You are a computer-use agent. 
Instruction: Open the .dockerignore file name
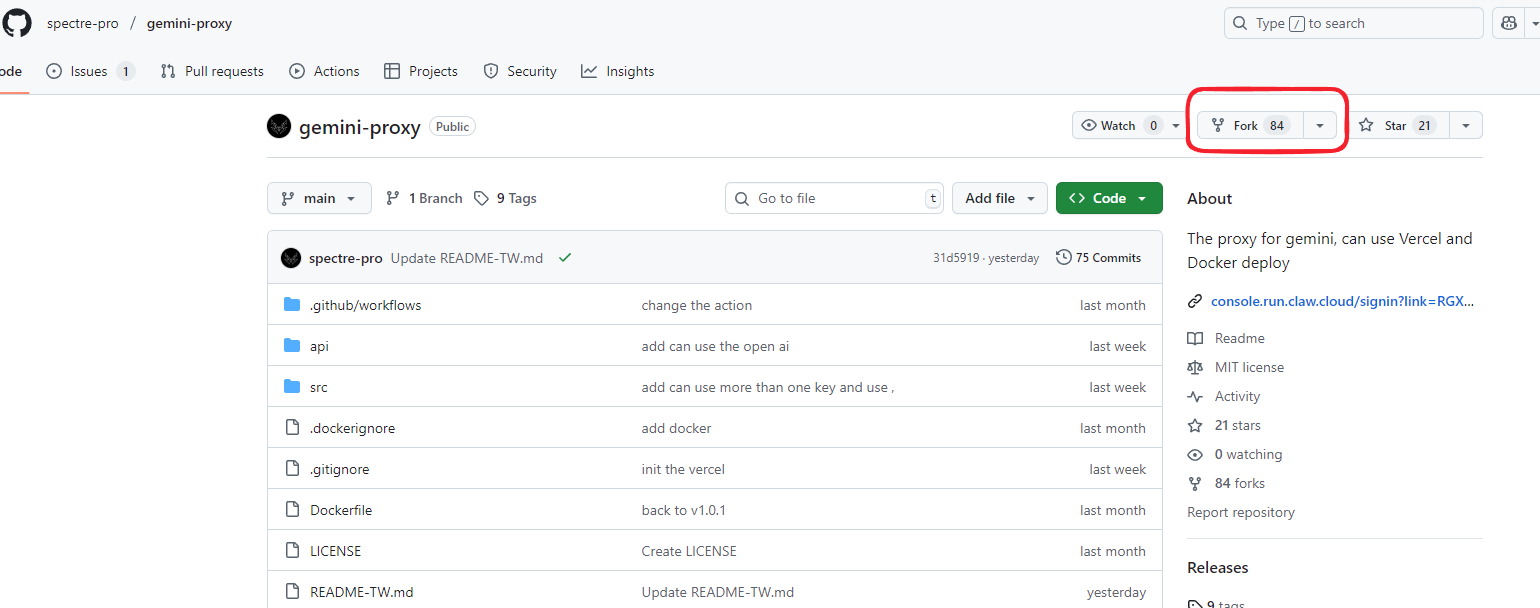pyautogui.click(x=353, y=428)
